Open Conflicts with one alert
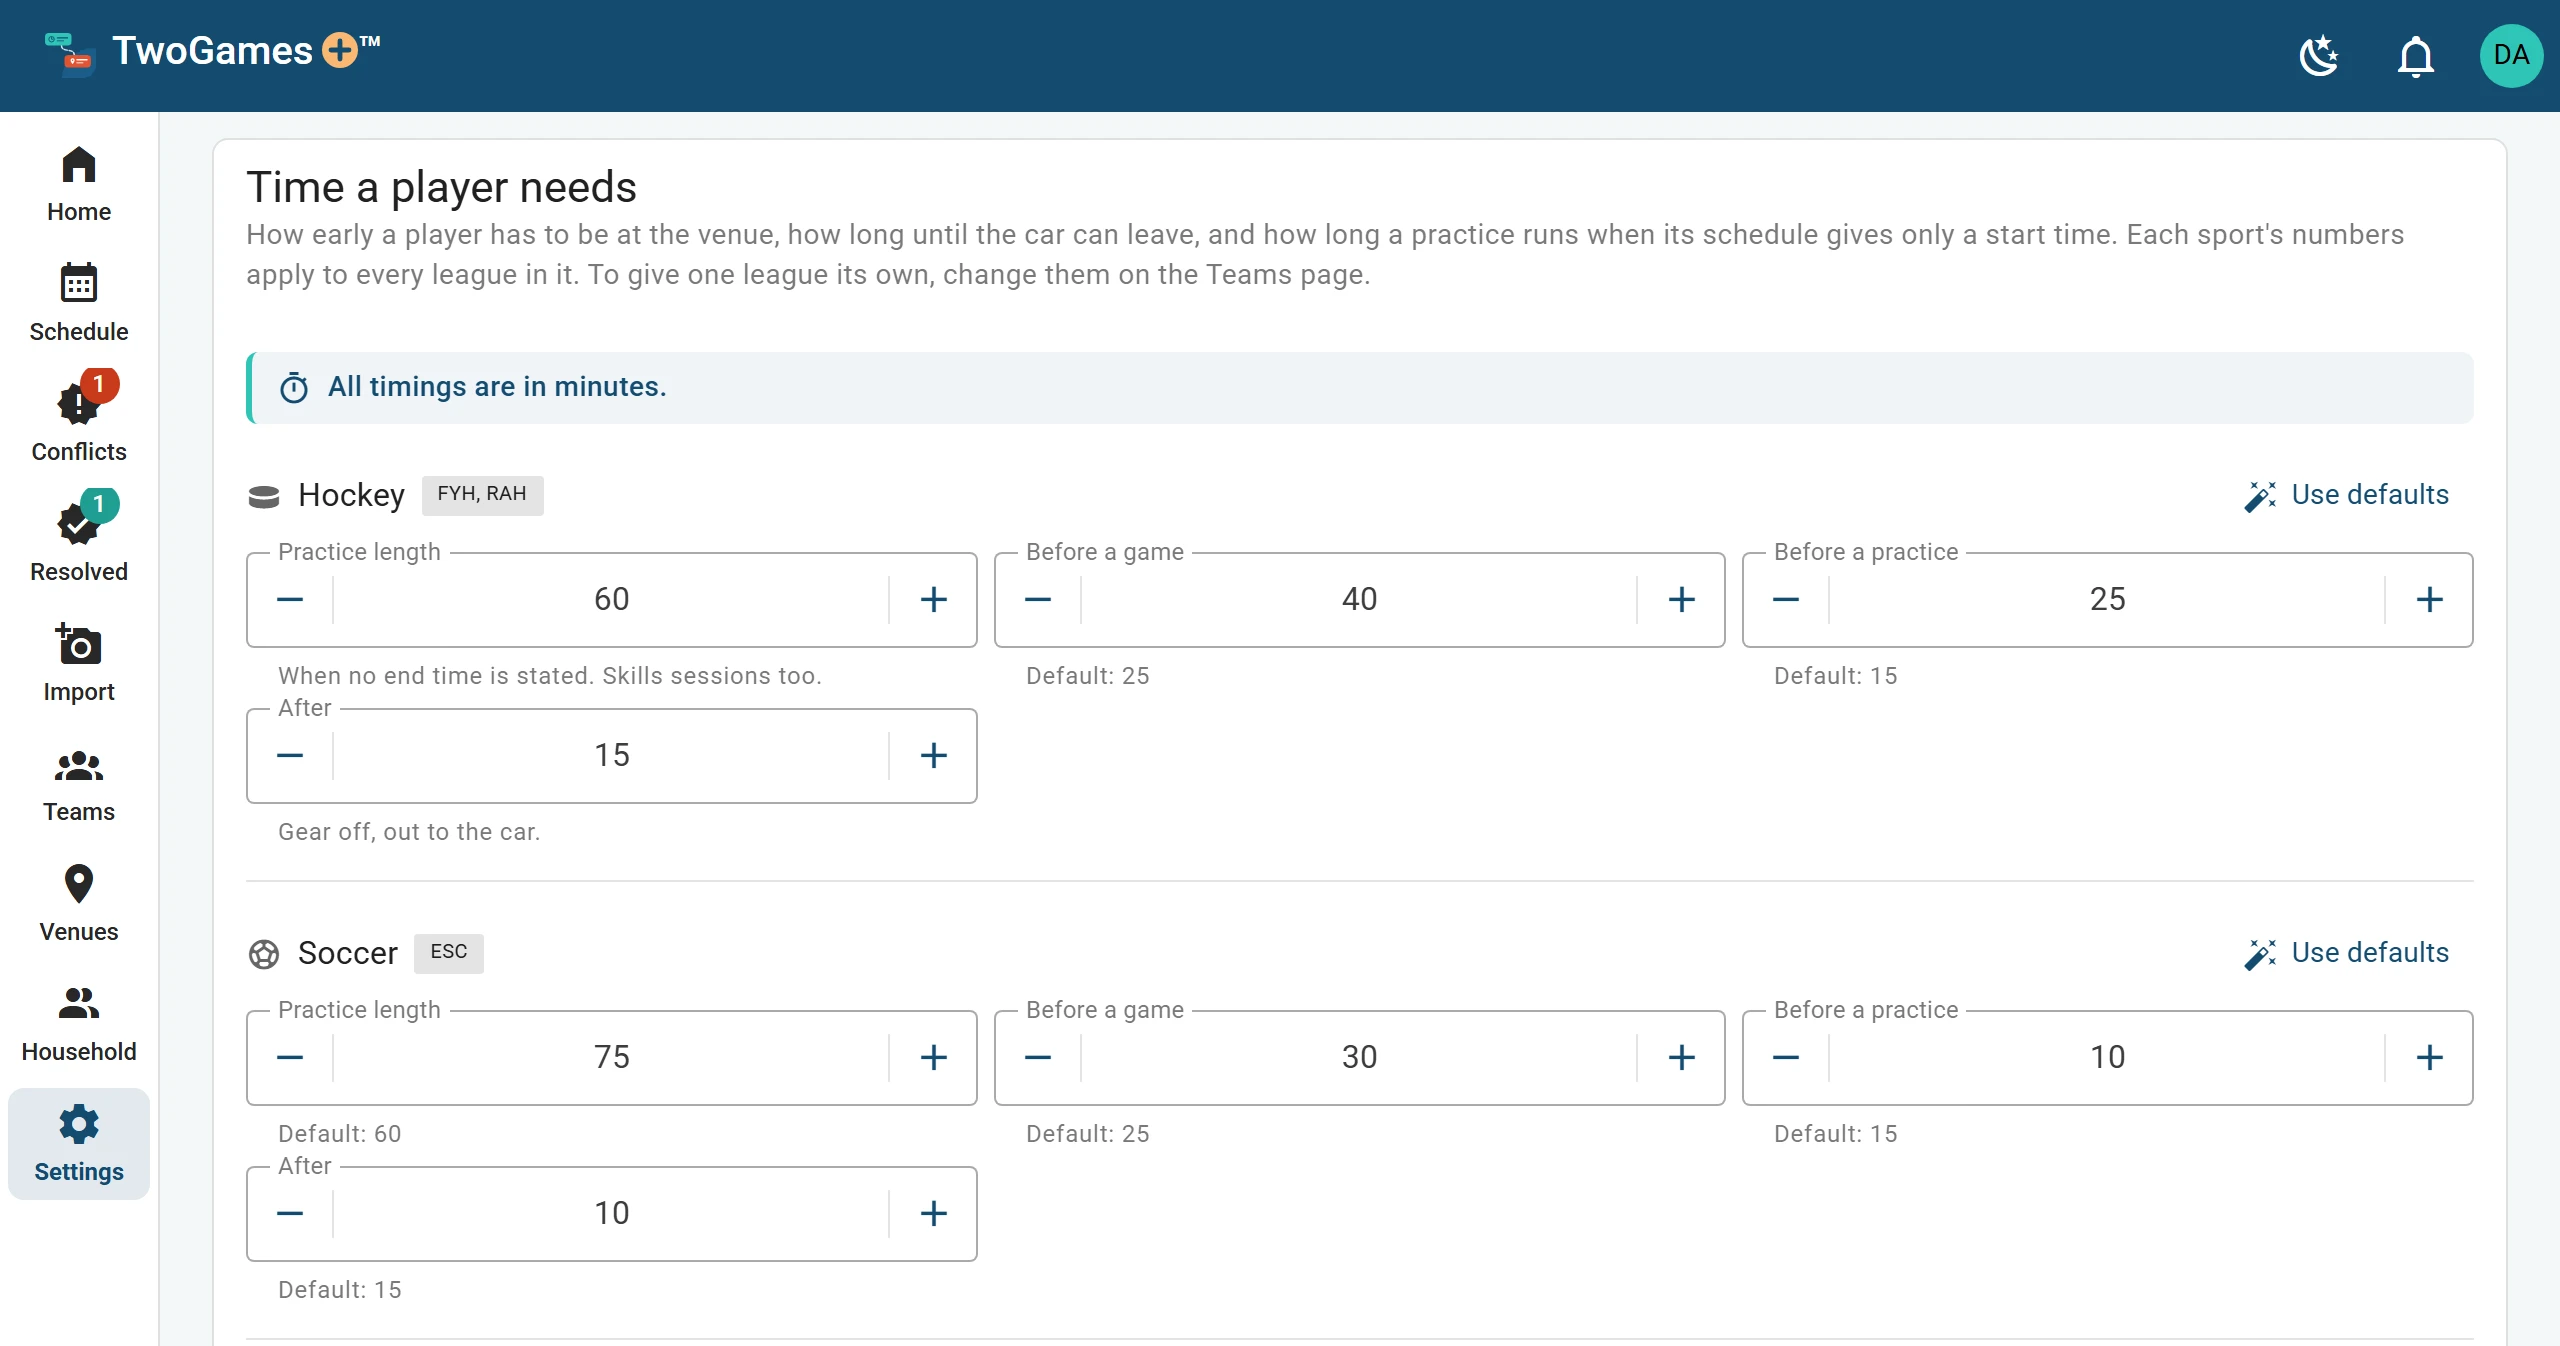The width and height of the screenshot is (2560, 1346). (79, 425)
